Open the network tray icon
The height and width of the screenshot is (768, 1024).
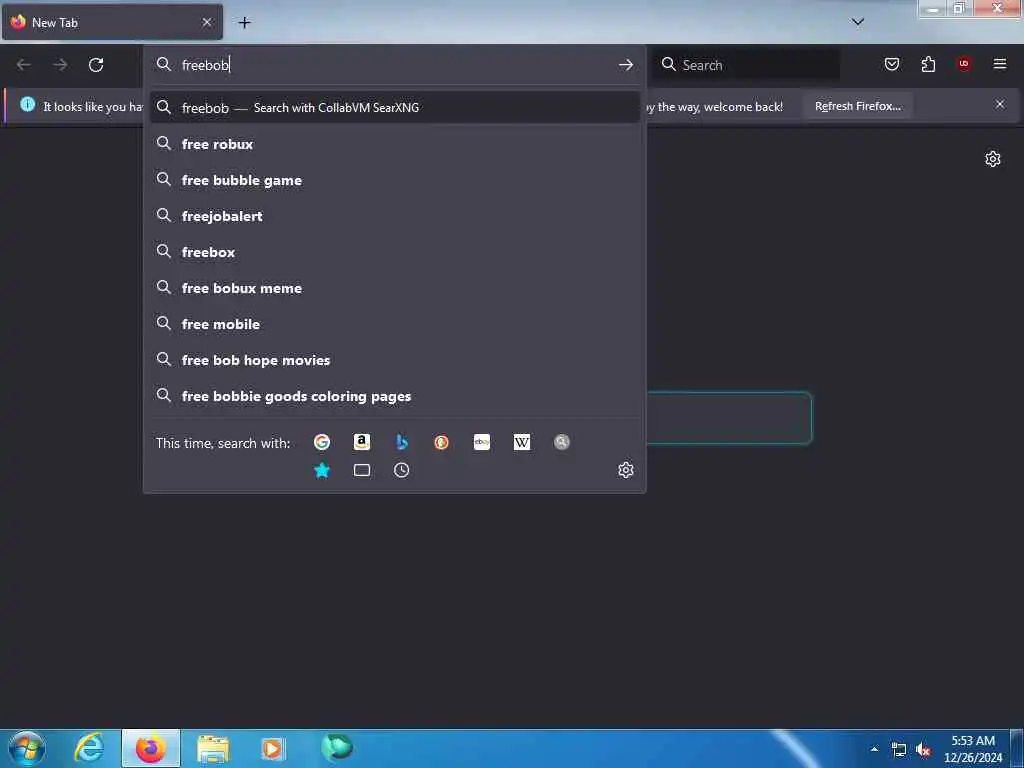pos(899,750)
